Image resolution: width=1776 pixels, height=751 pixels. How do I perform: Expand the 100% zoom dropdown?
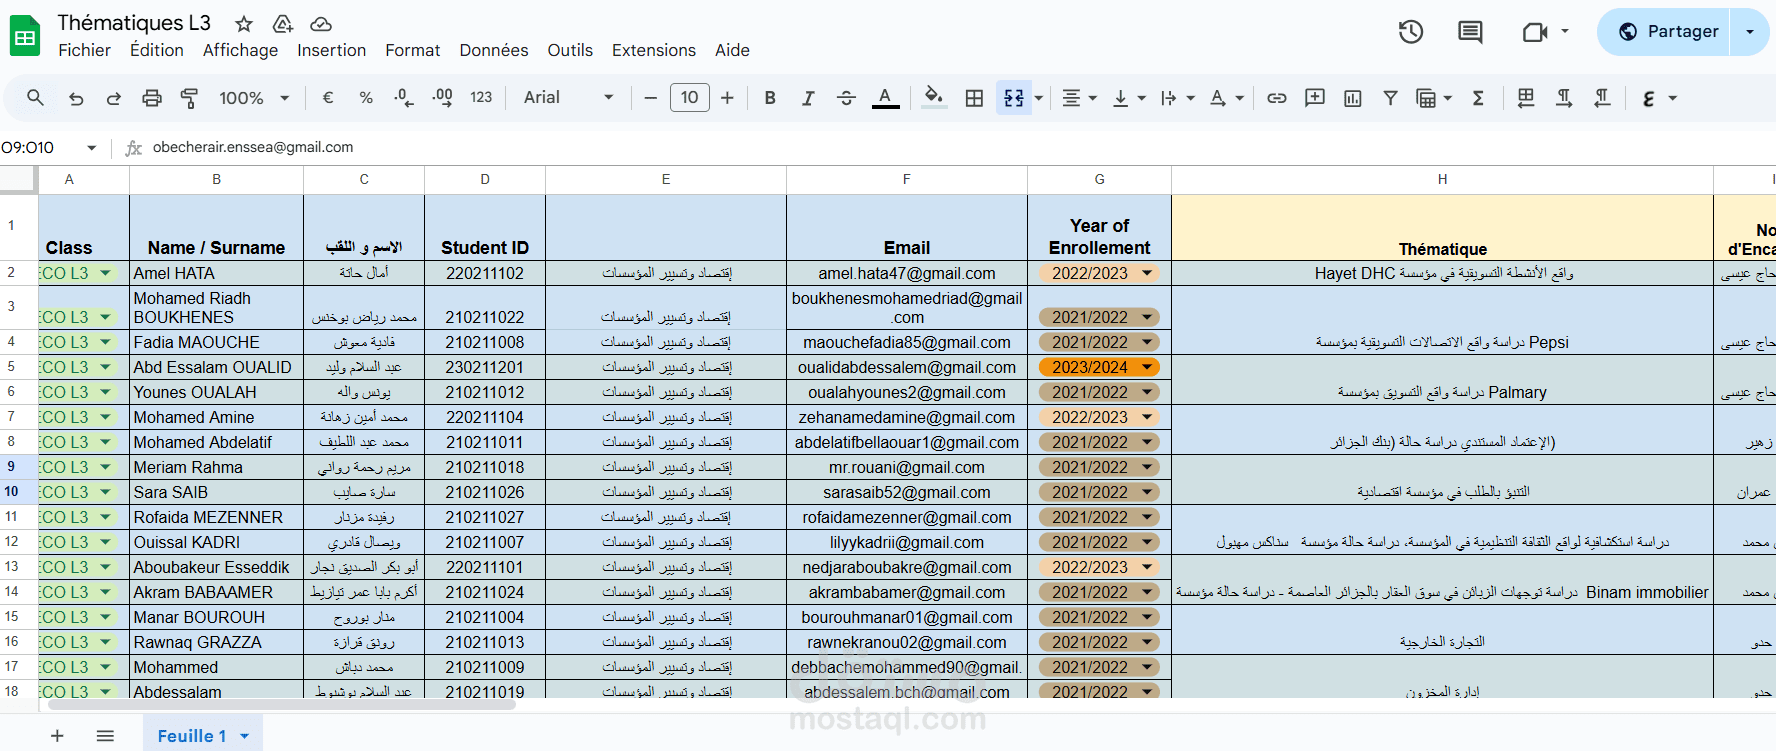point(254,98)
